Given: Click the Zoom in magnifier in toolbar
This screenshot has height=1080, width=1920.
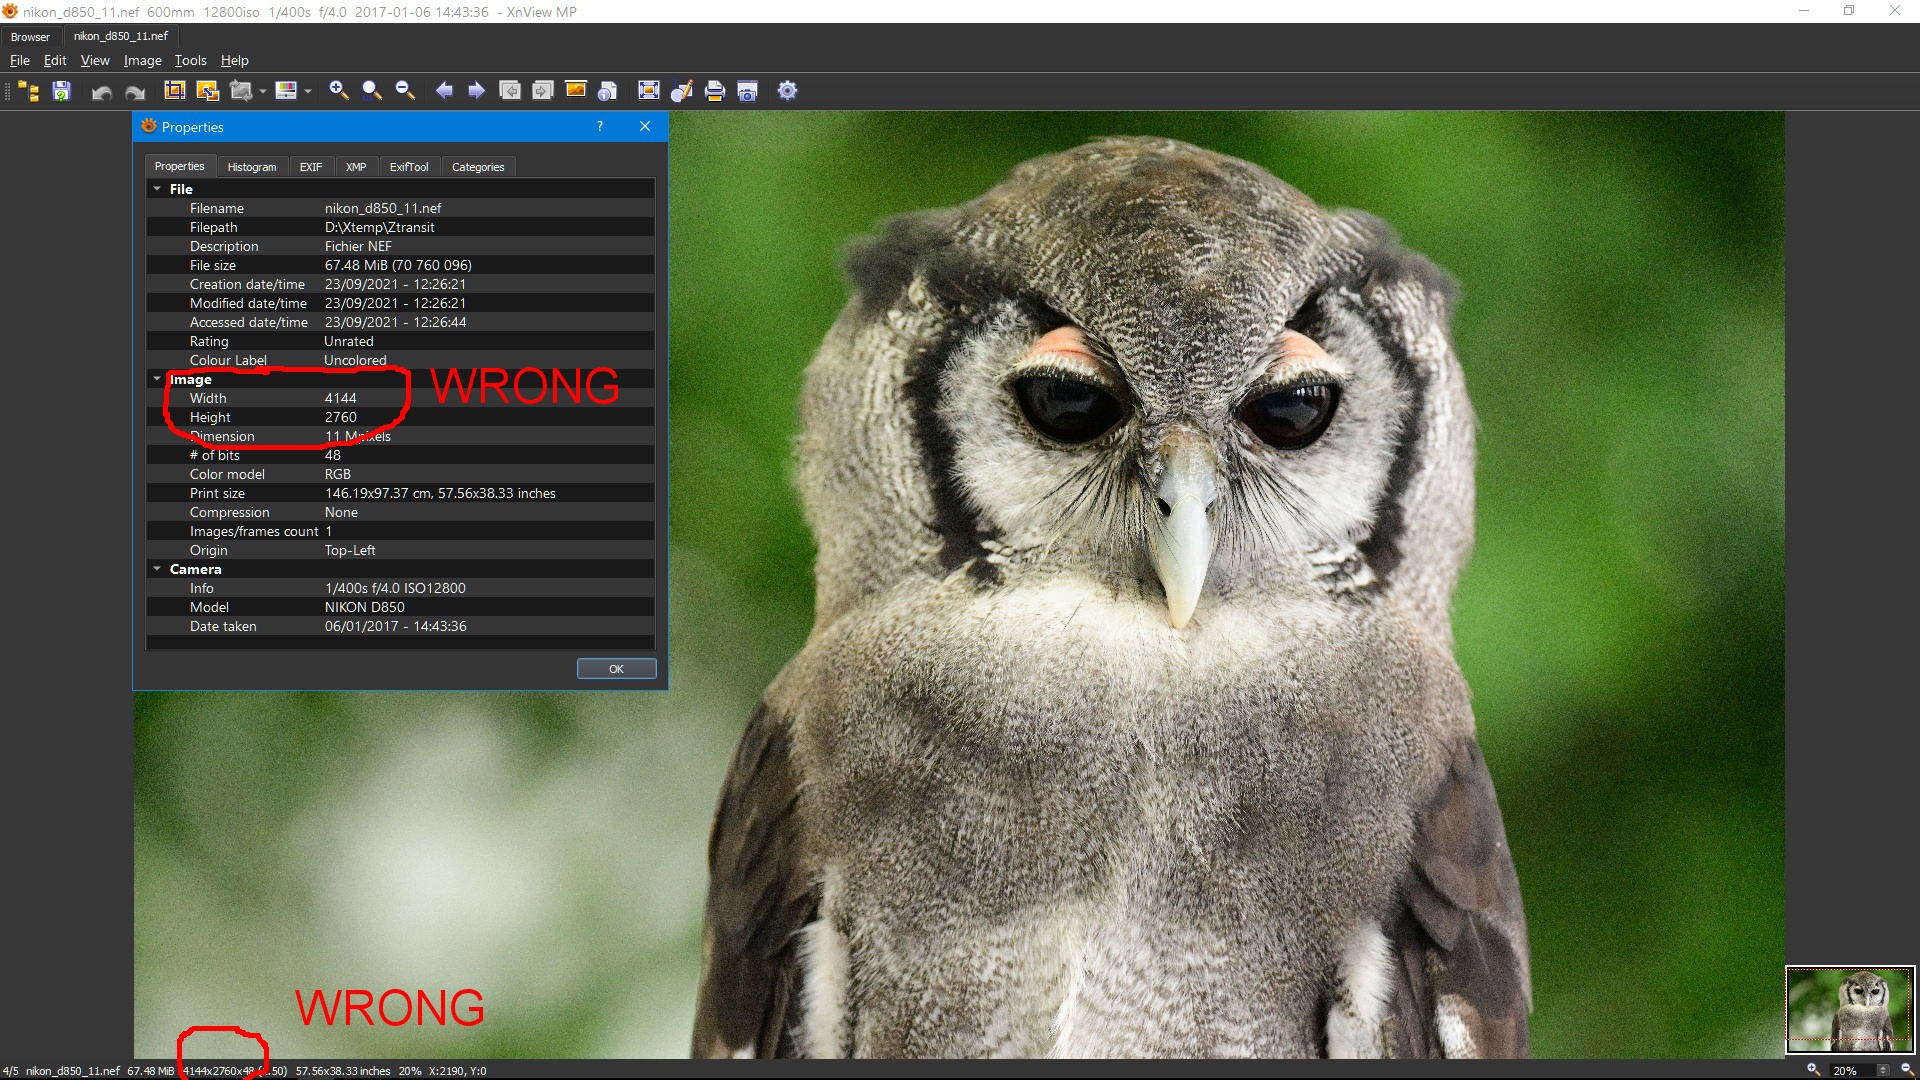Looking at the screenshot, I should 339,91.
